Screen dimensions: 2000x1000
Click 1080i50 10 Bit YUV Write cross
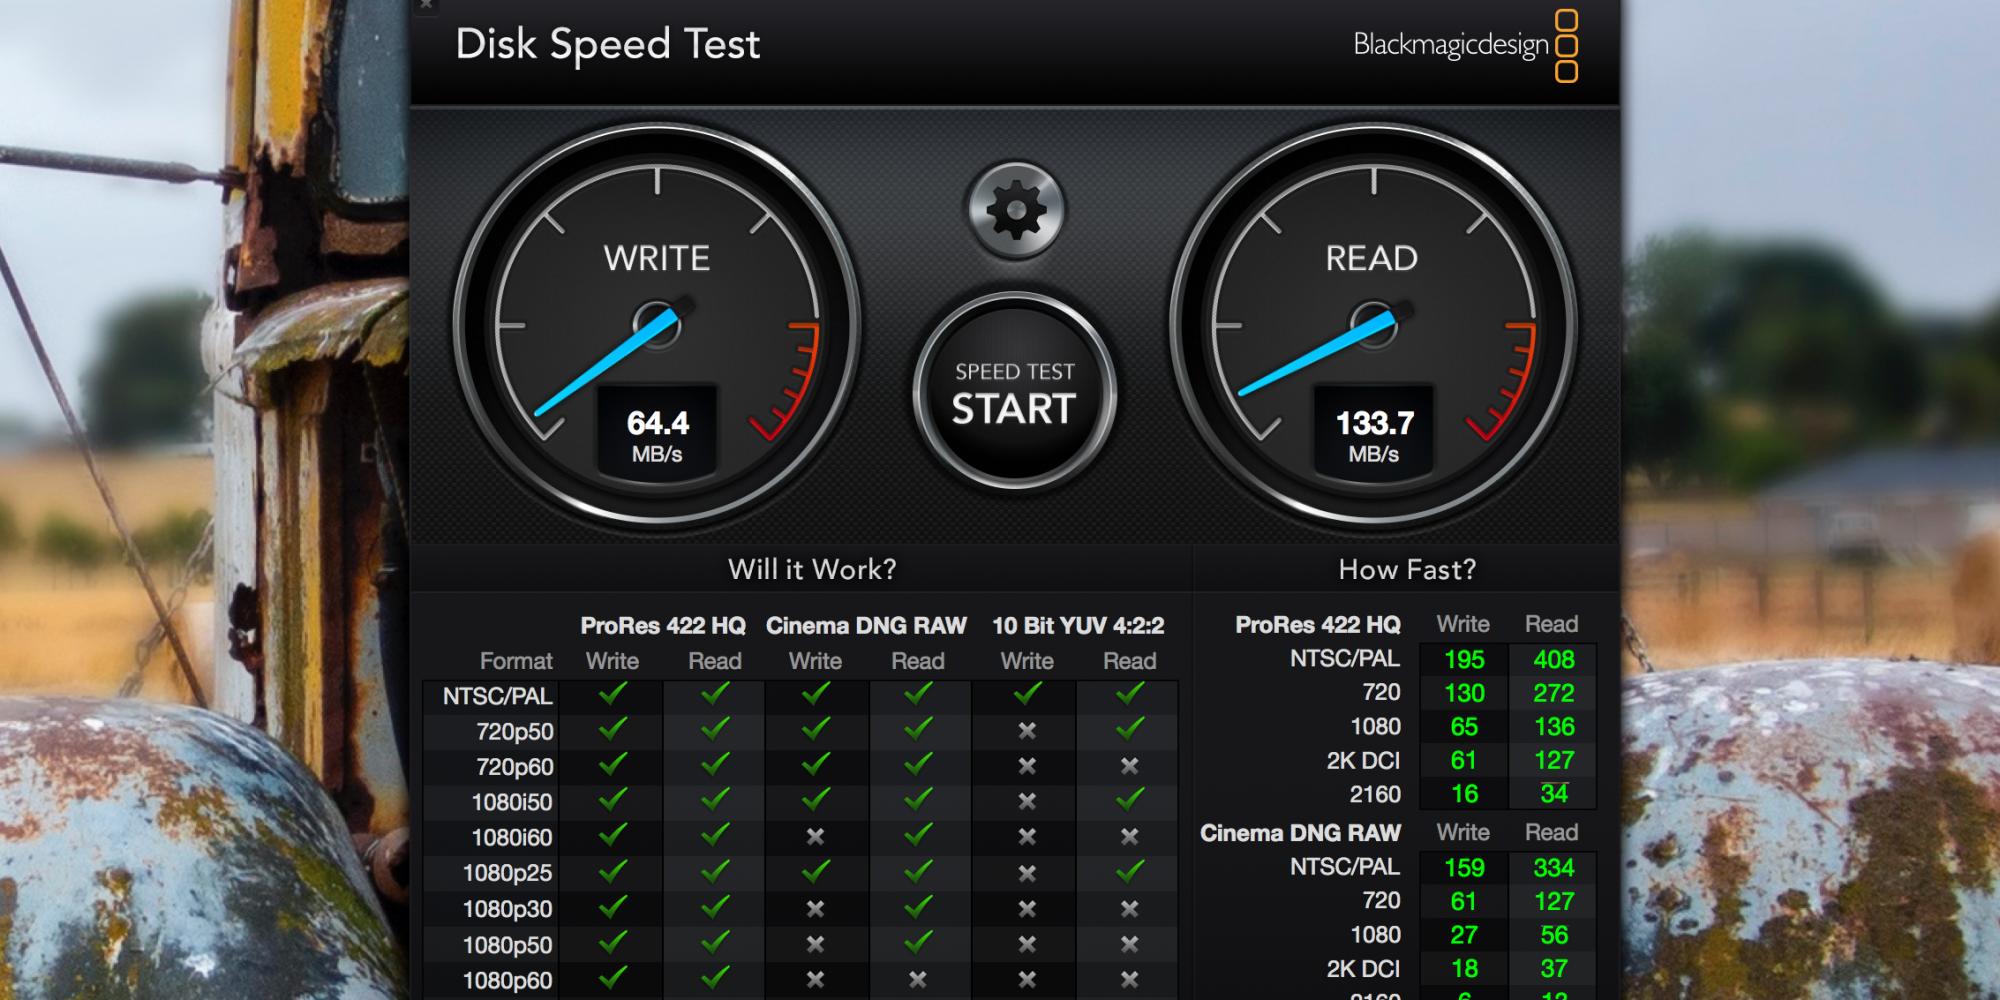click(1027, 802)
